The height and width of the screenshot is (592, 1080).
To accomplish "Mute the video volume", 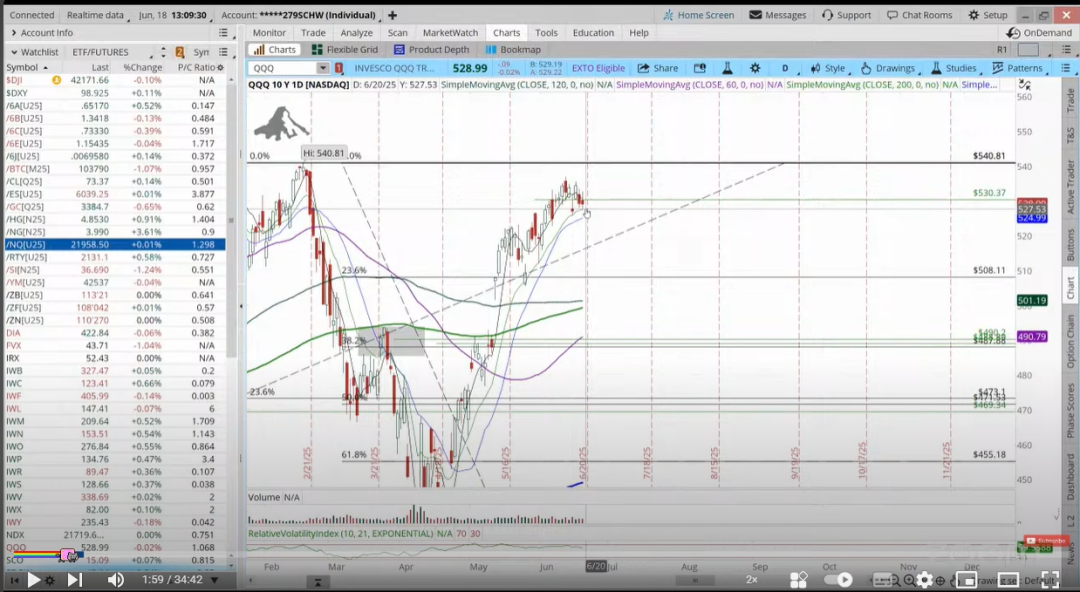I will point(116,580).
